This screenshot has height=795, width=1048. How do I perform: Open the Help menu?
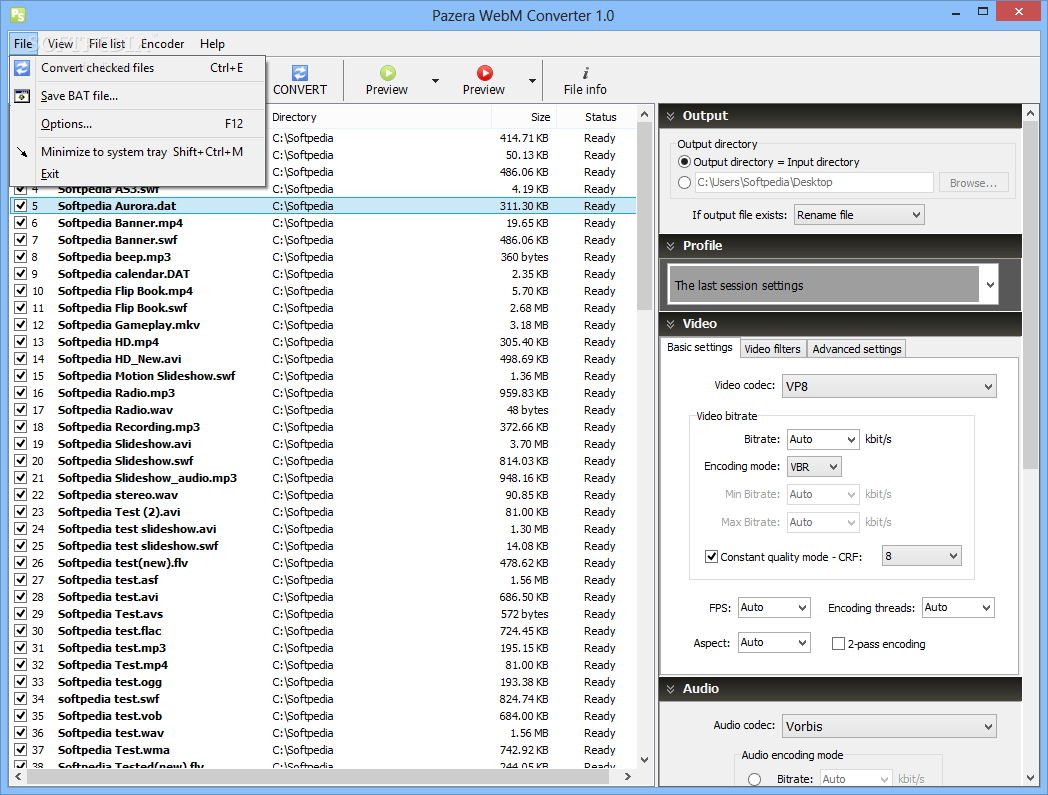point(213,44)
